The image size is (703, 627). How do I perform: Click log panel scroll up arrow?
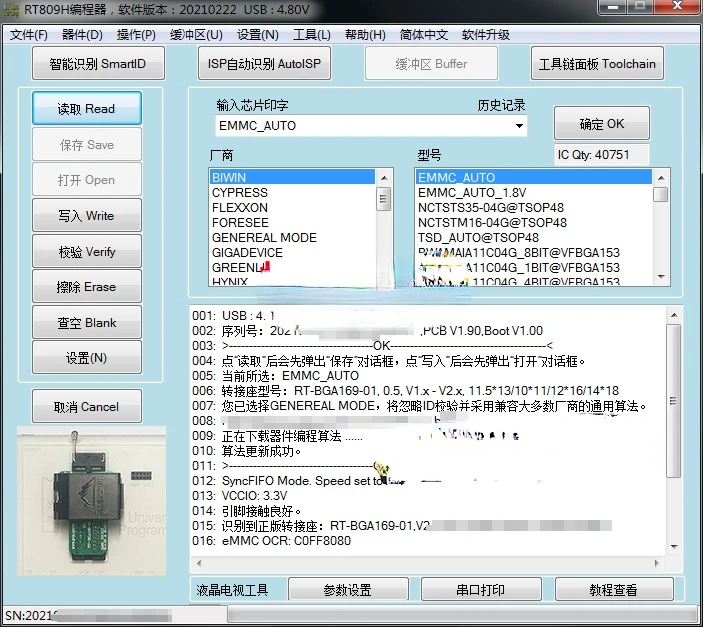674,315
